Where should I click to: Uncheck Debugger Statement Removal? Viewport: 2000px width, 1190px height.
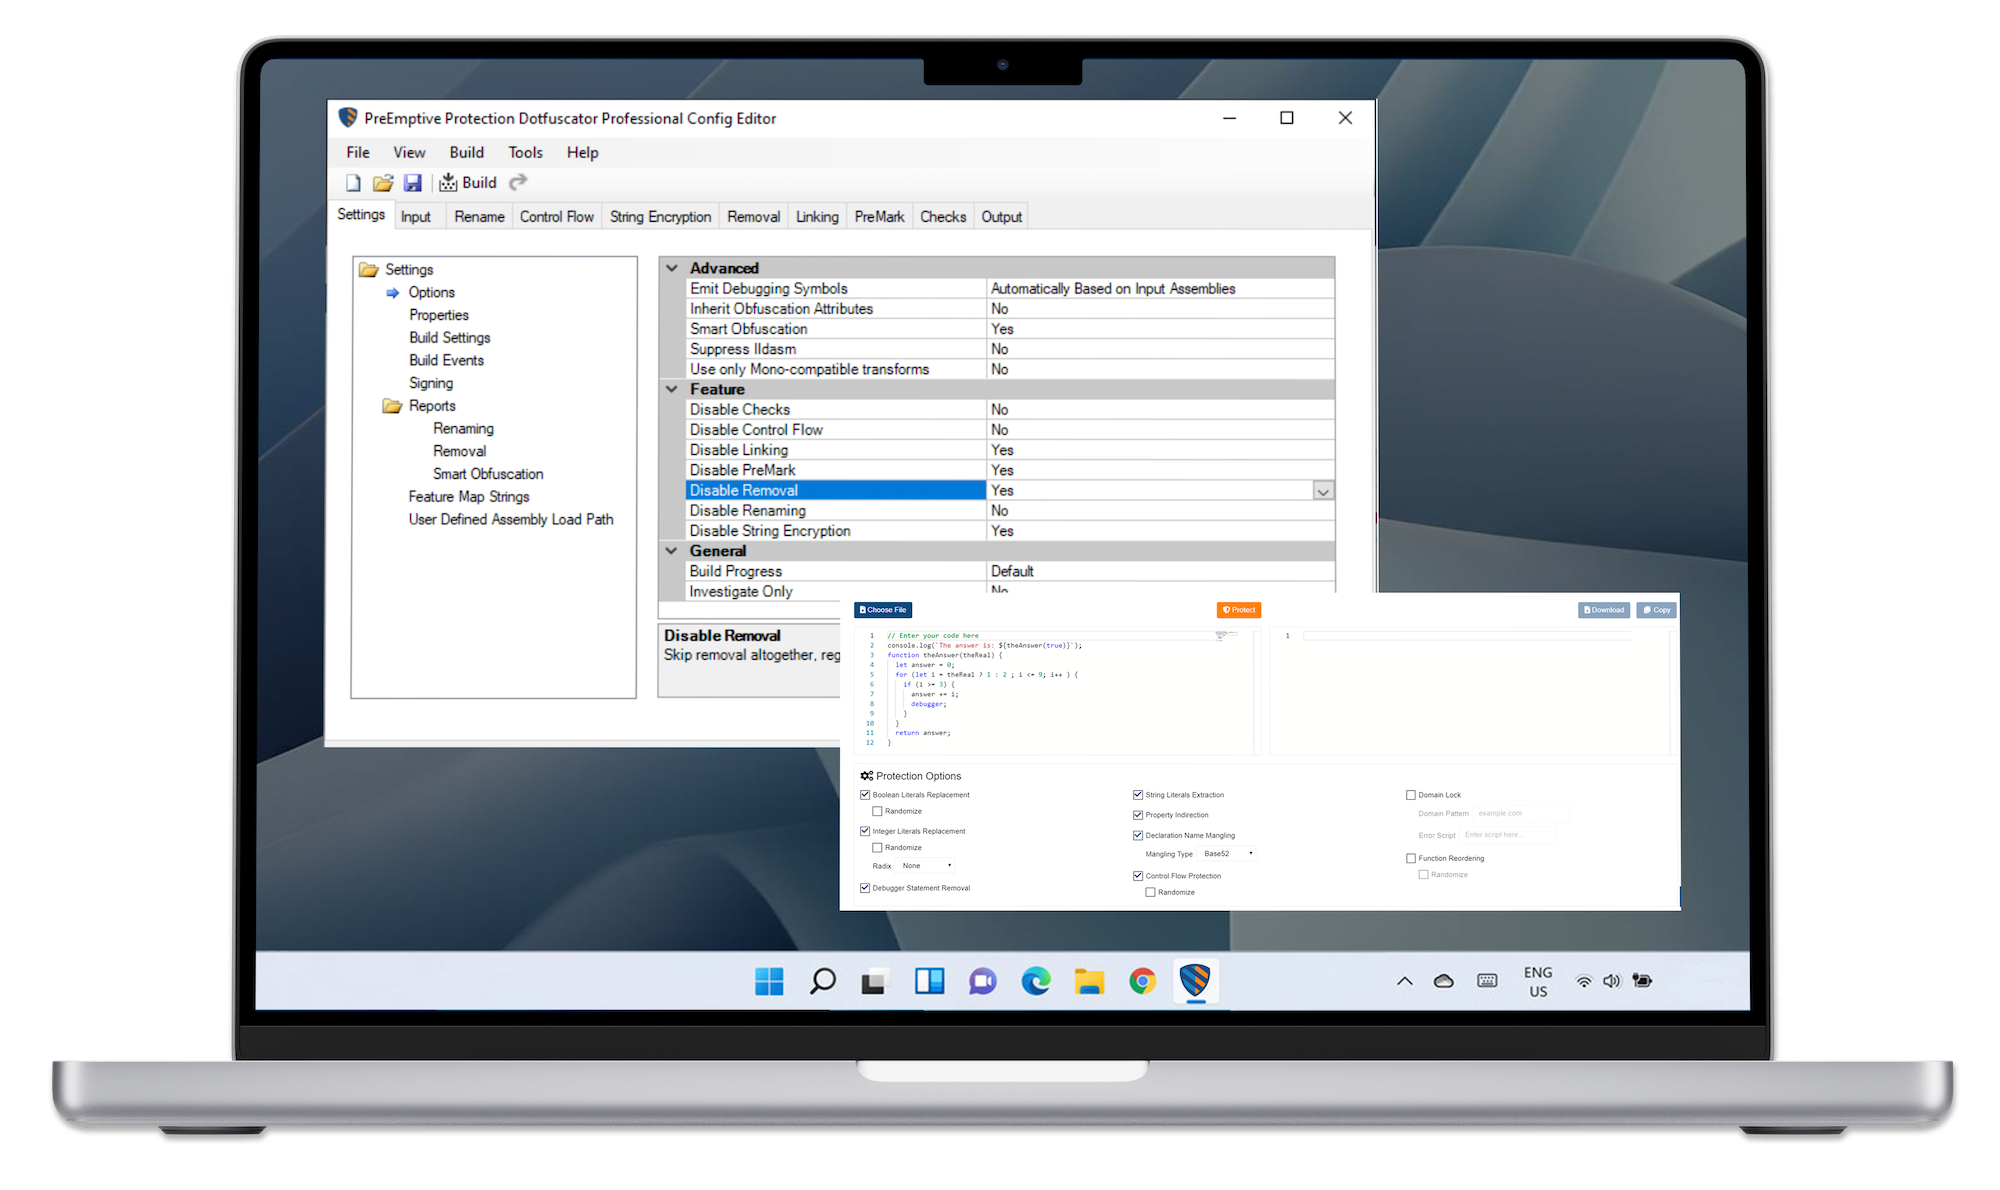(x=865, y=888)
